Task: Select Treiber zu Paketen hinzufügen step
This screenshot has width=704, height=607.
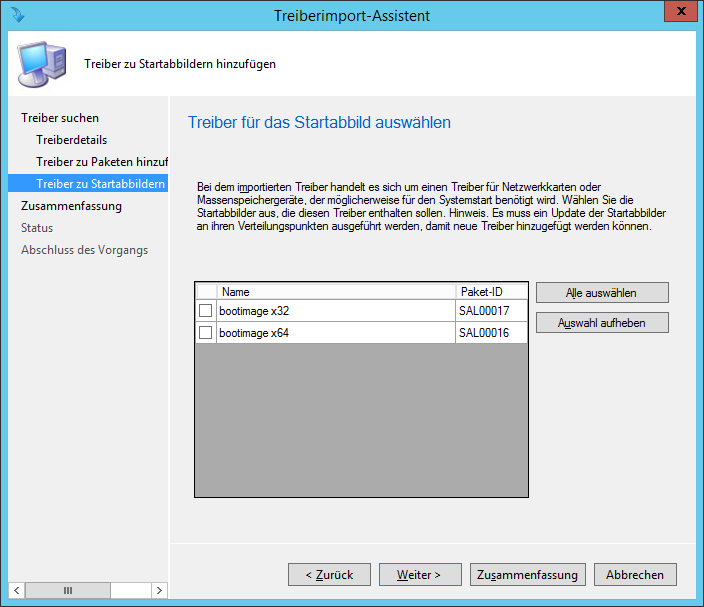Action: coord(101,162)
